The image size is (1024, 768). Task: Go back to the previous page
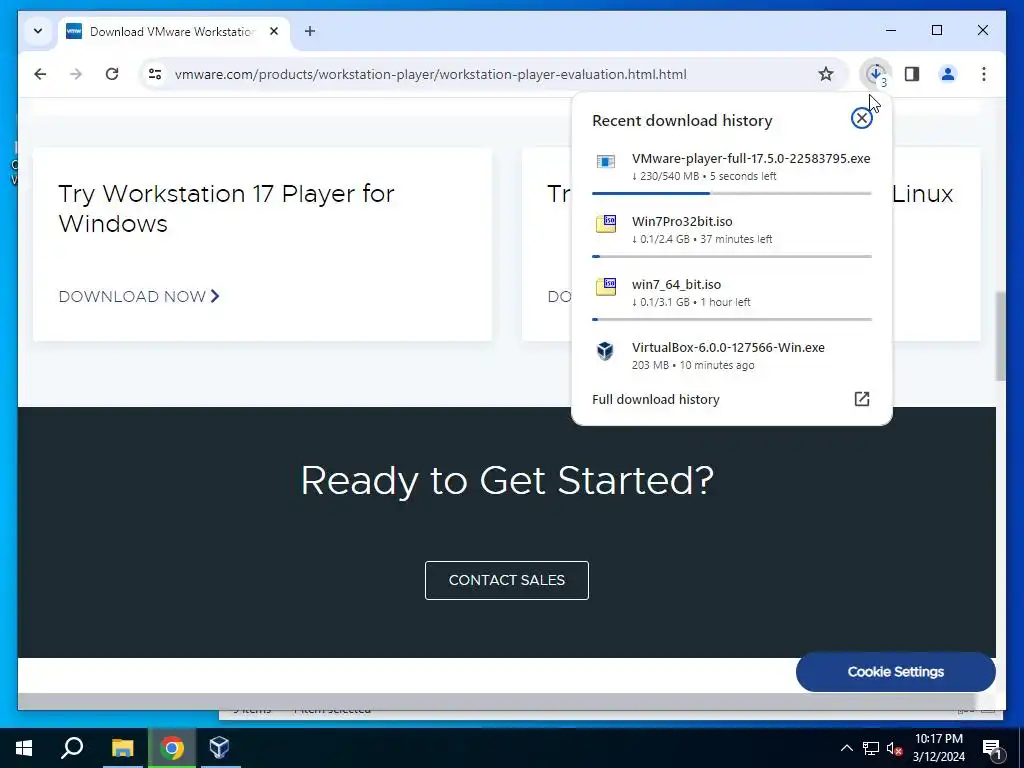40,74
